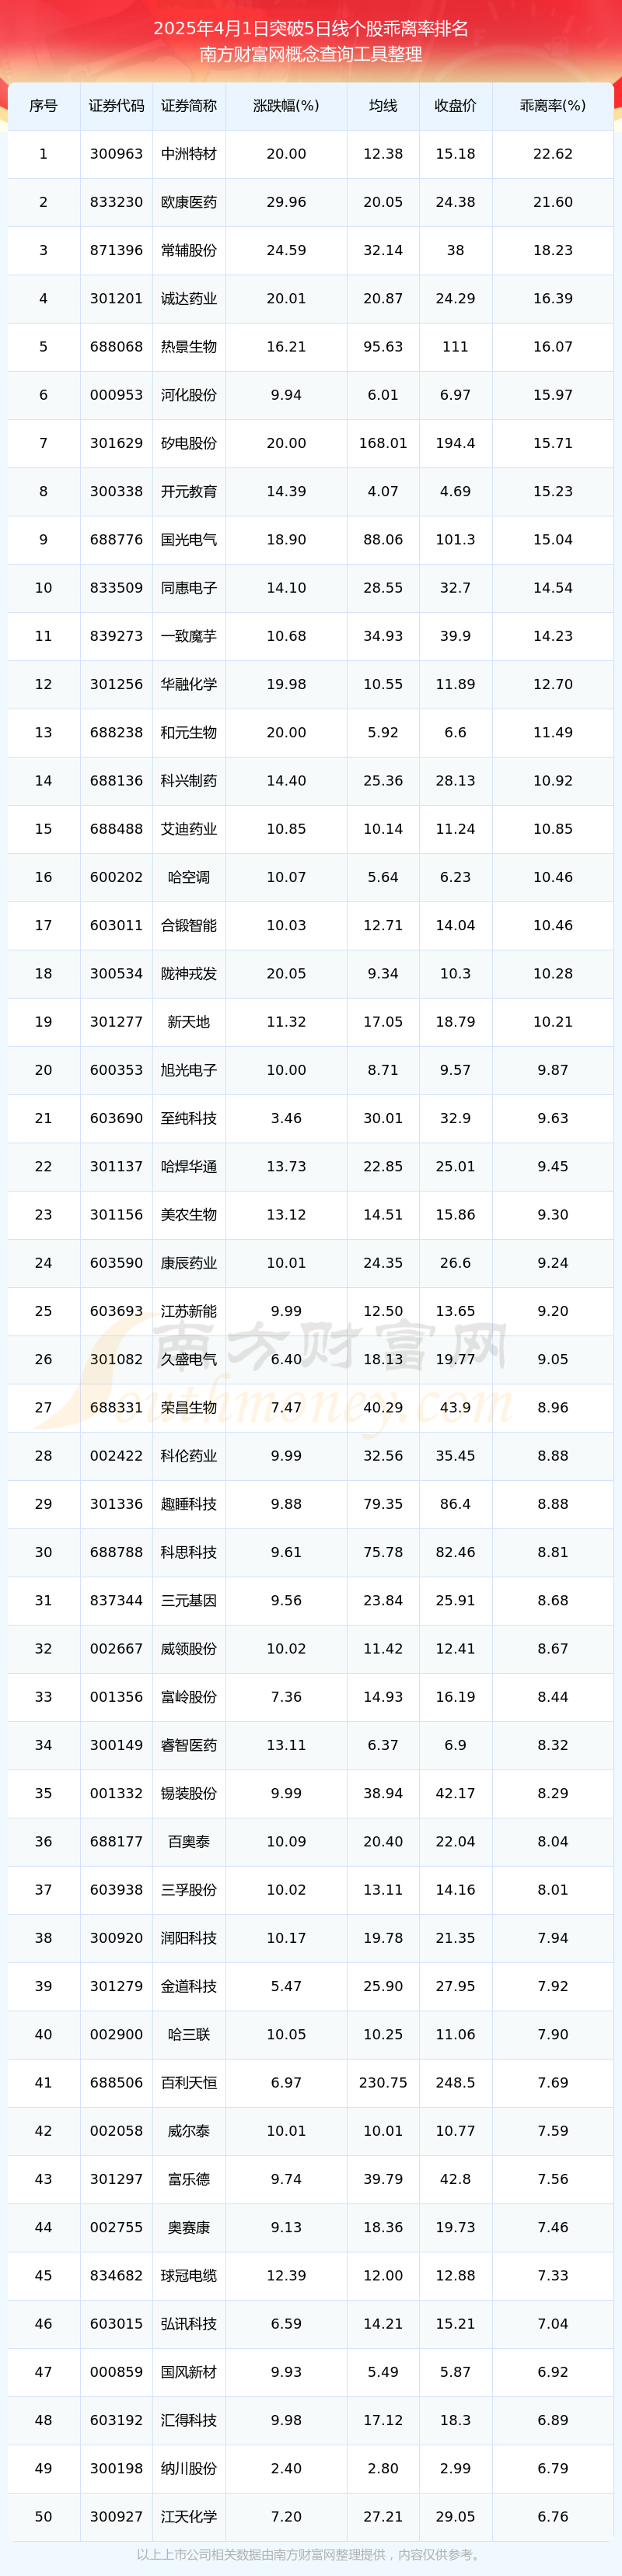Select stock name 开元教育

click(x=189, y=491)
